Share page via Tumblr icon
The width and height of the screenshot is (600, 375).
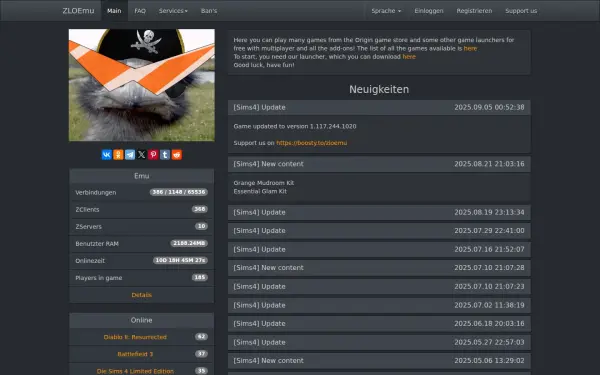(x=165, y=155)
